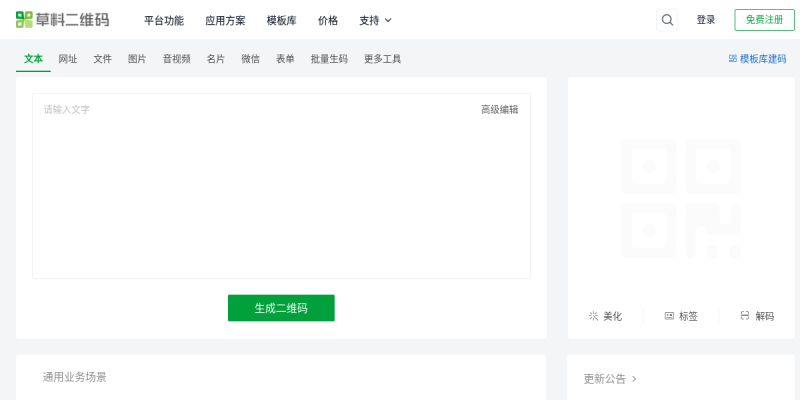This screenshot has height=400, width=800.
Task: Go to 模板库 in top navigation
Action: coord(282,20)
